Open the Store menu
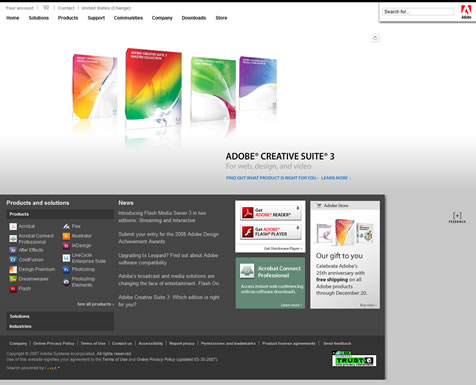Screen dimensions: 476x385 pos(221,18)
